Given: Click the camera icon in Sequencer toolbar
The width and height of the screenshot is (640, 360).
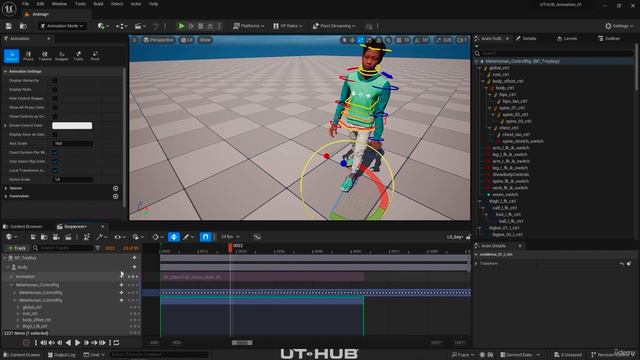Looking at the screenshot, I should pos(56,237).
